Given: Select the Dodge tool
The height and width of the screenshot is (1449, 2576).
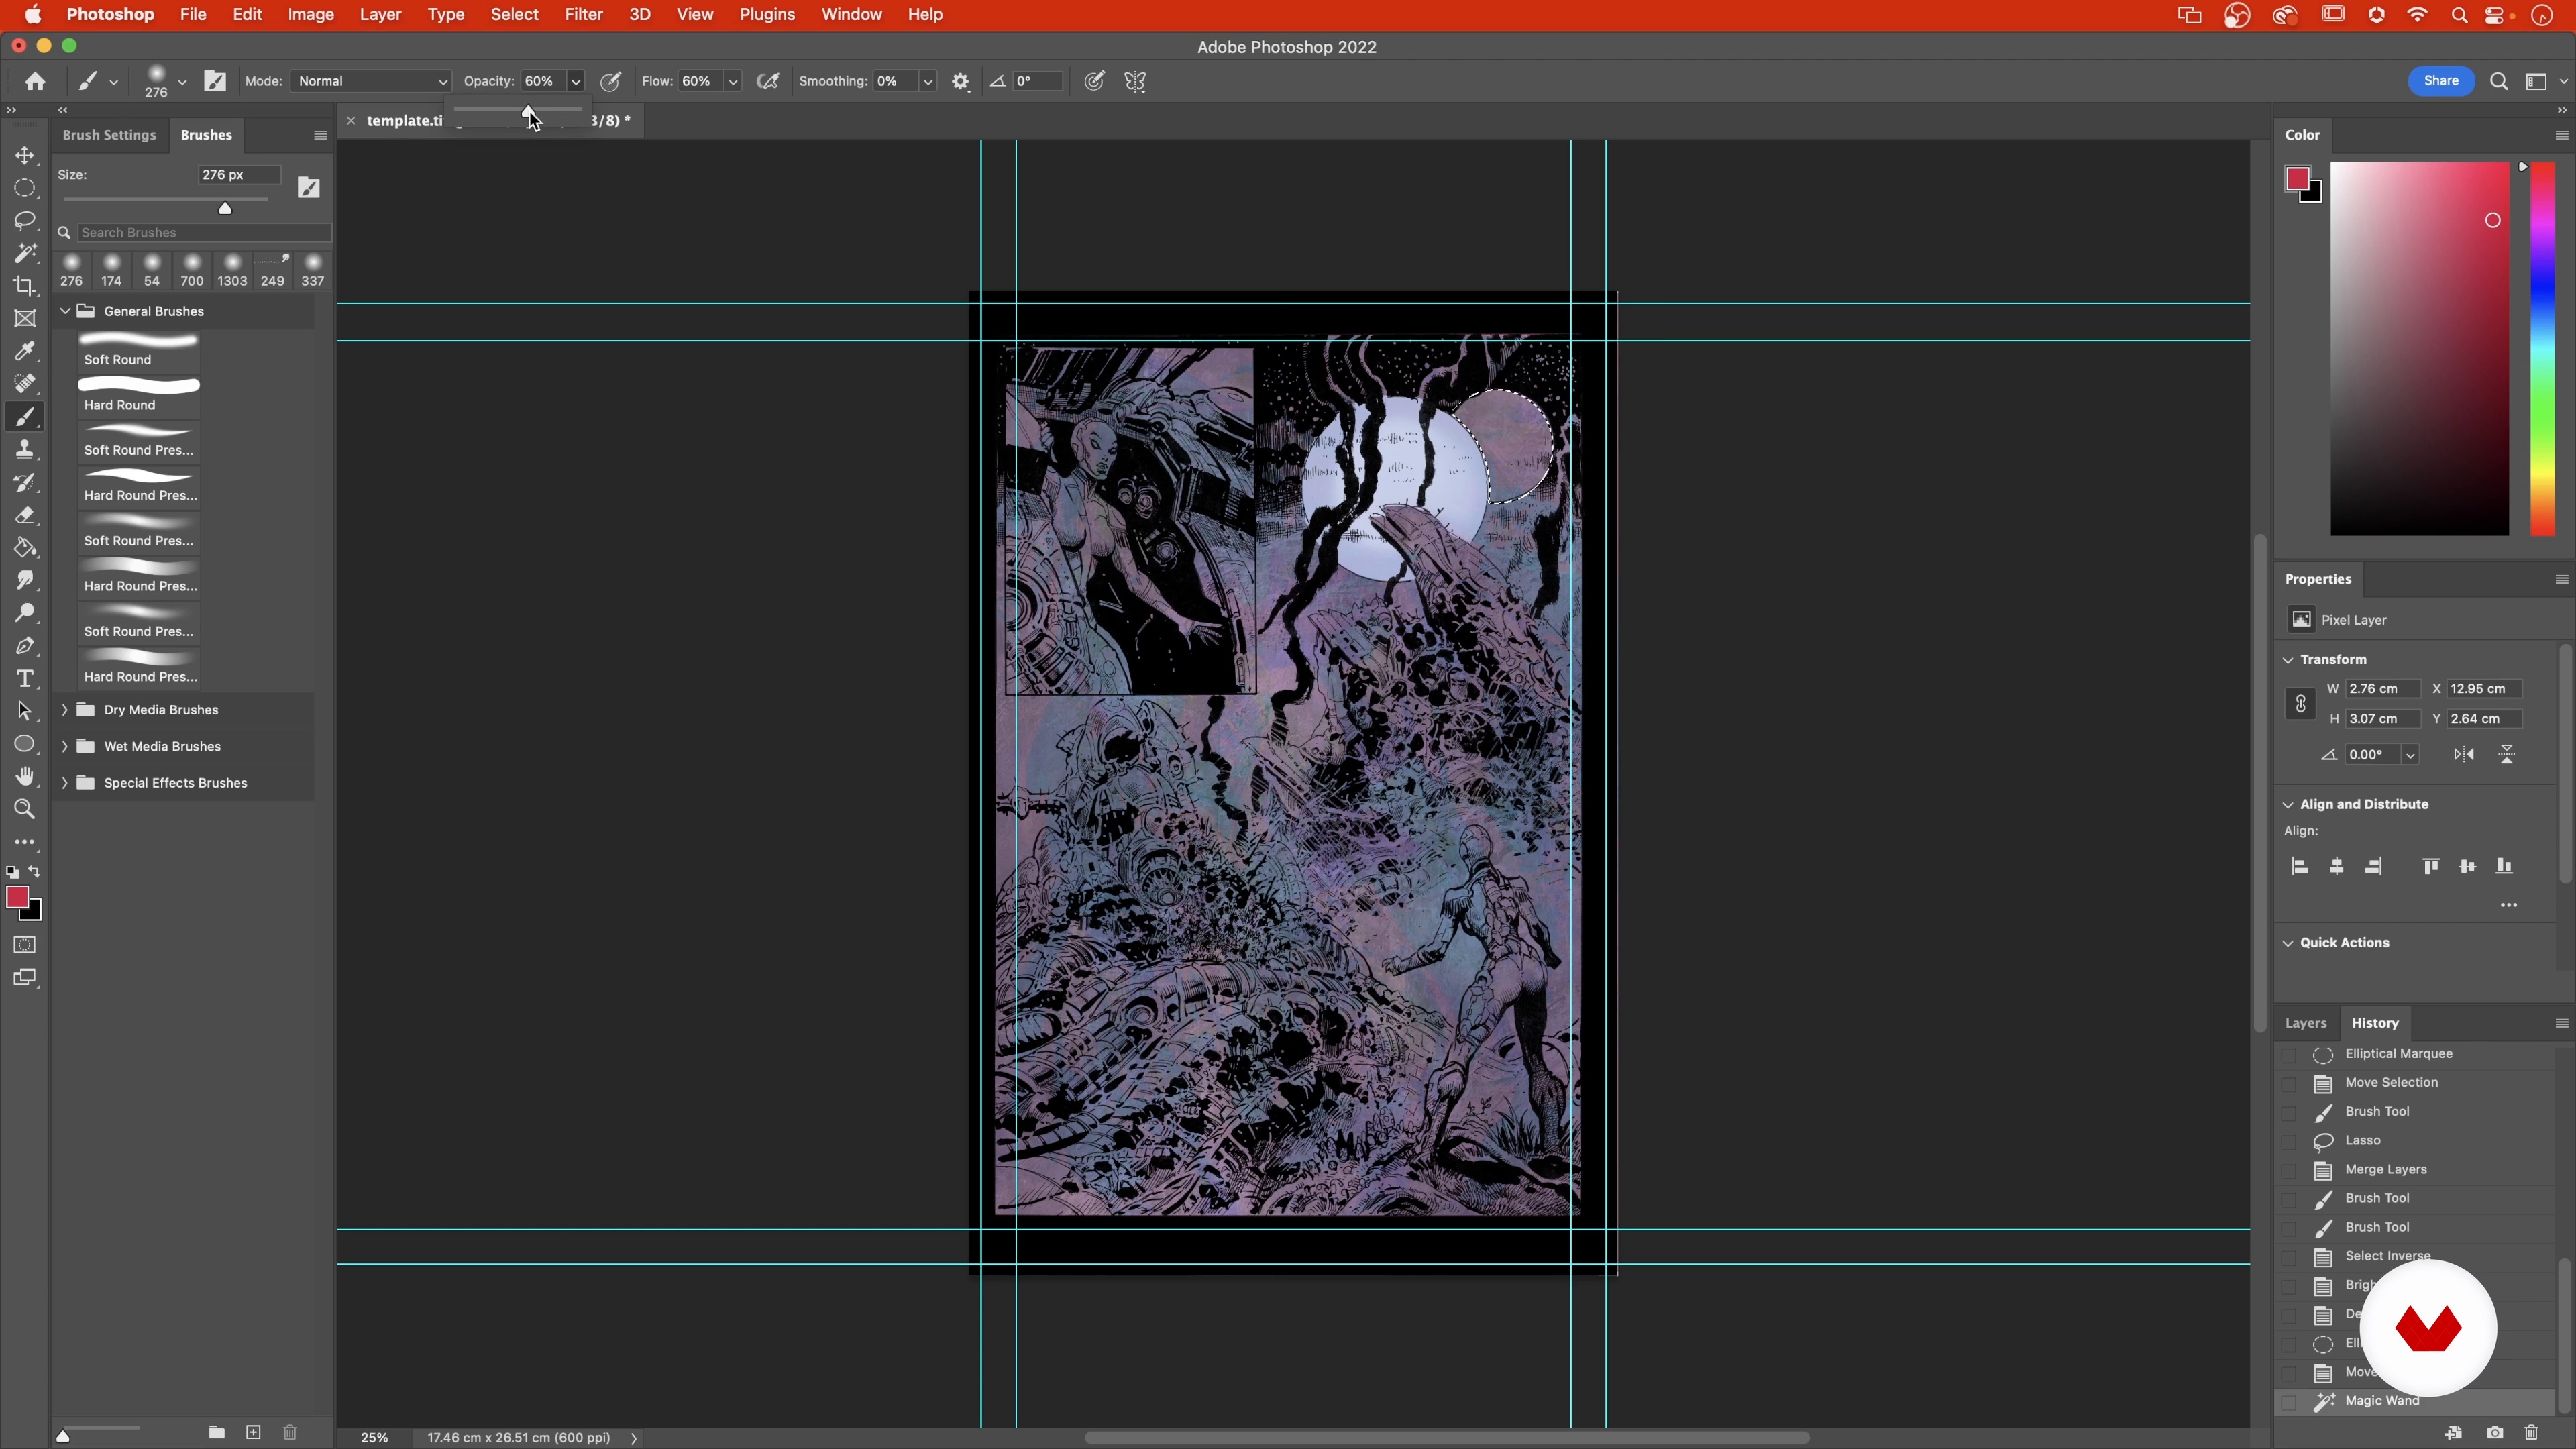Looking at the screenshot, I should [x=25, y=613].
